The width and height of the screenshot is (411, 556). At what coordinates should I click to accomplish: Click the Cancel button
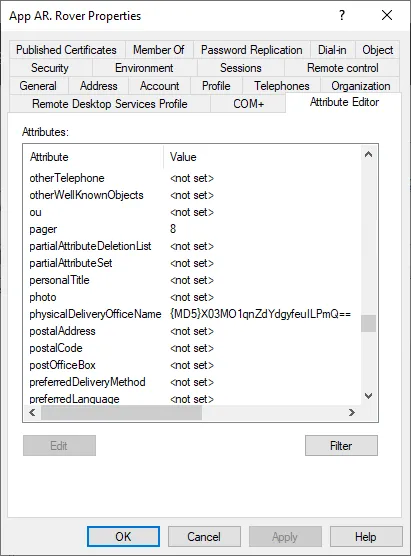coord(204,536)
